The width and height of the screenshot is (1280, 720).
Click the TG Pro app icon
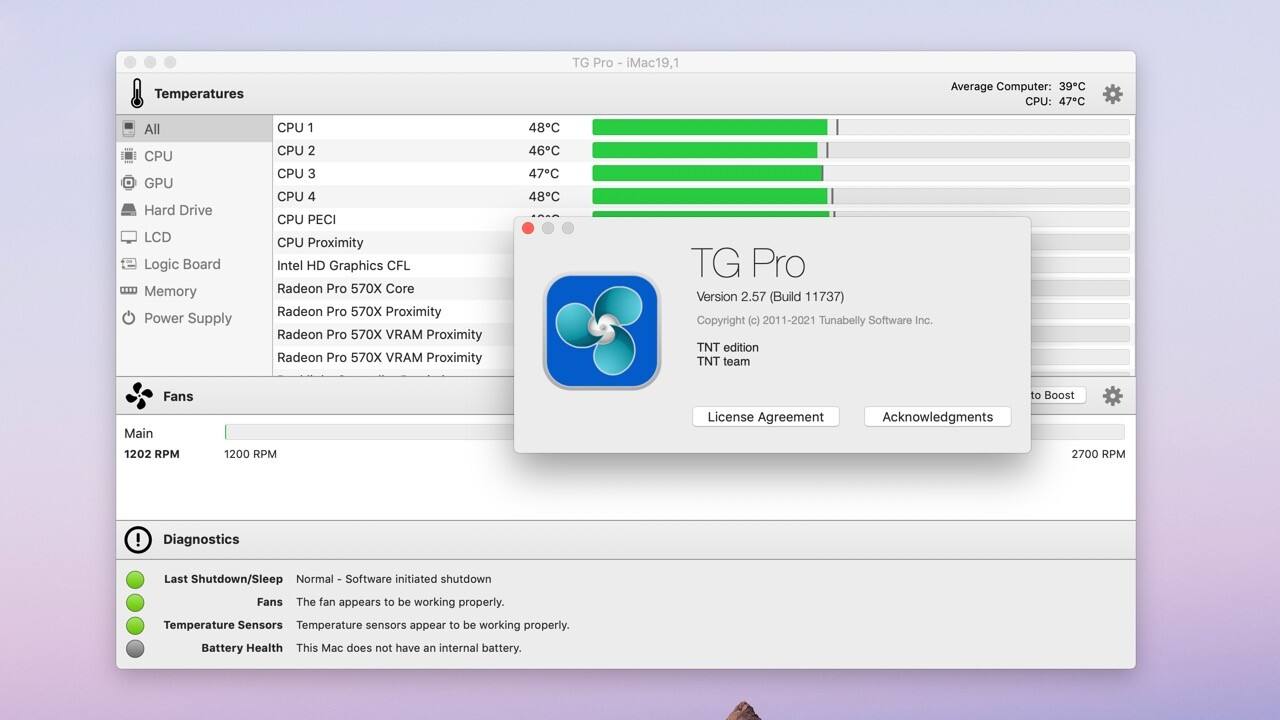tap(602, 331)
